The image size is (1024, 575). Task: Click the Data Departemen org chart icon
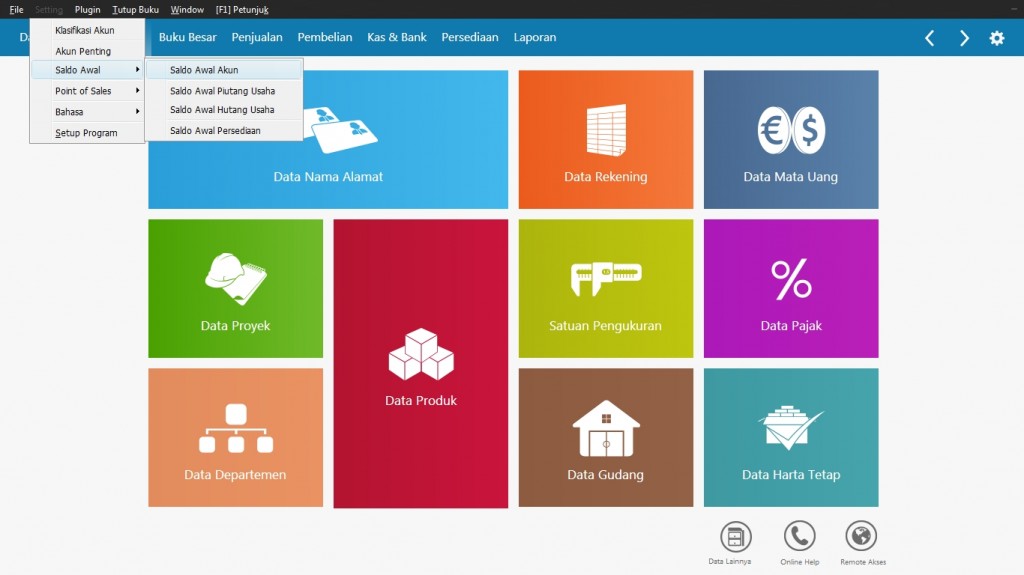tap(235, 428)
